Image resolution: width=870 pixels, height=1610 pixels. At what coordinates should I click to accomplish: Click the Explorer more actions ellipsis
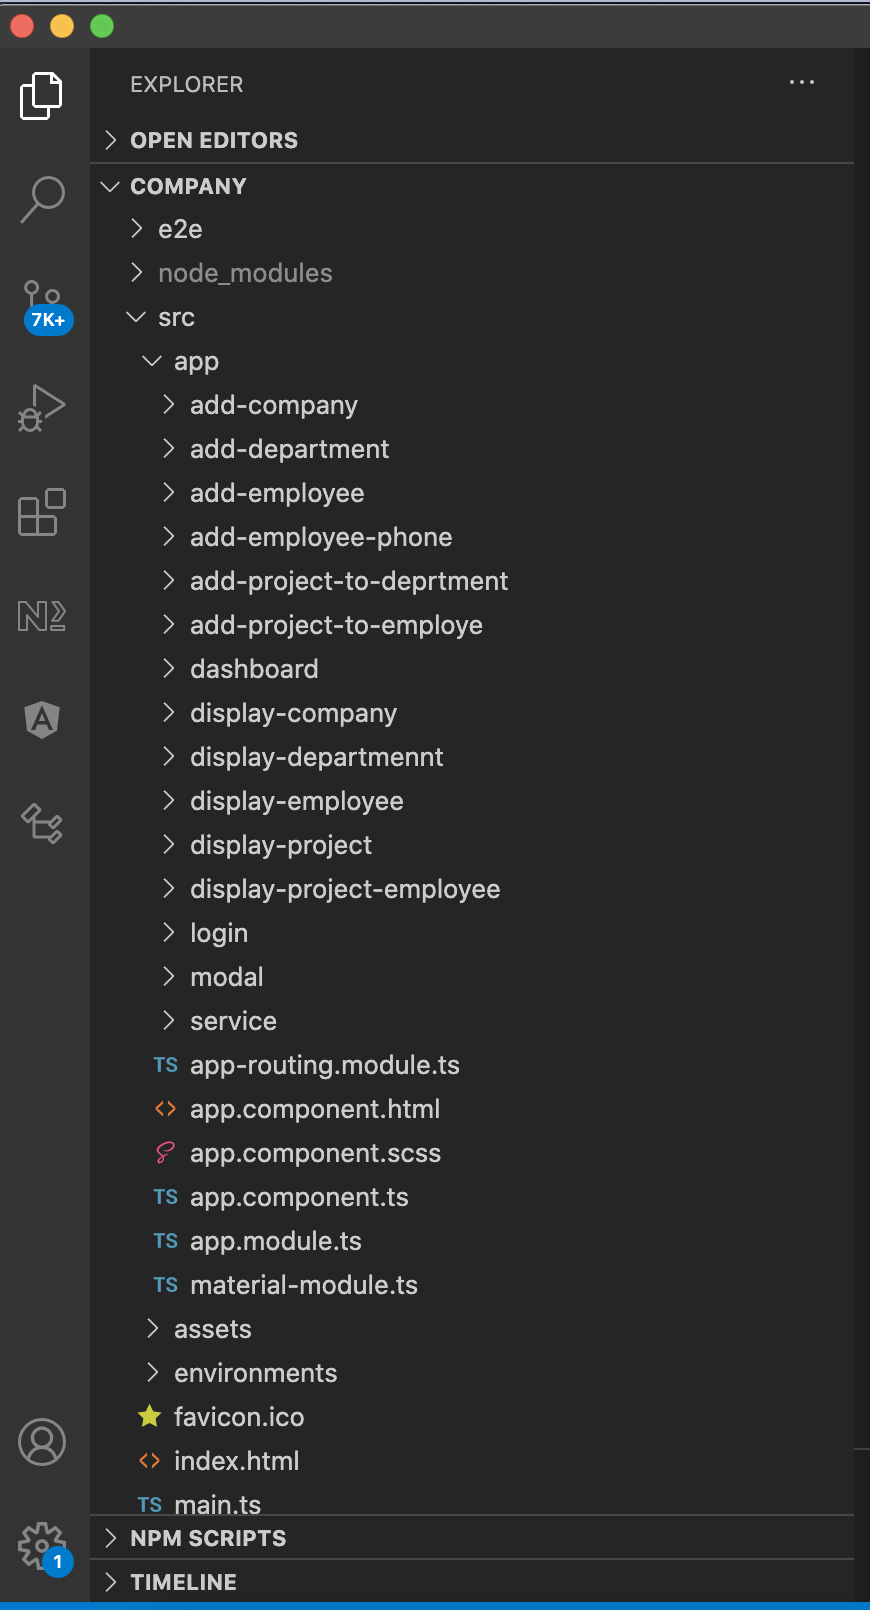click(802, 83)
